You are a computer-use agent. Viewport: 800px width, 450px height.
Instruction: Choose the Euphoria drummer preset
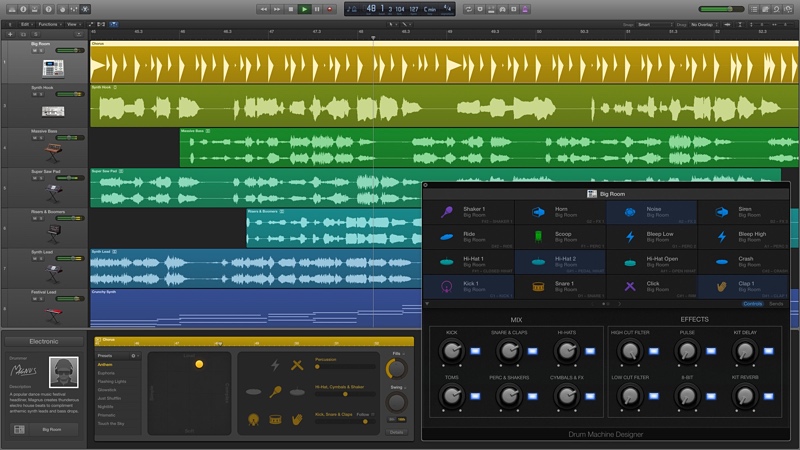pos(106,373)
